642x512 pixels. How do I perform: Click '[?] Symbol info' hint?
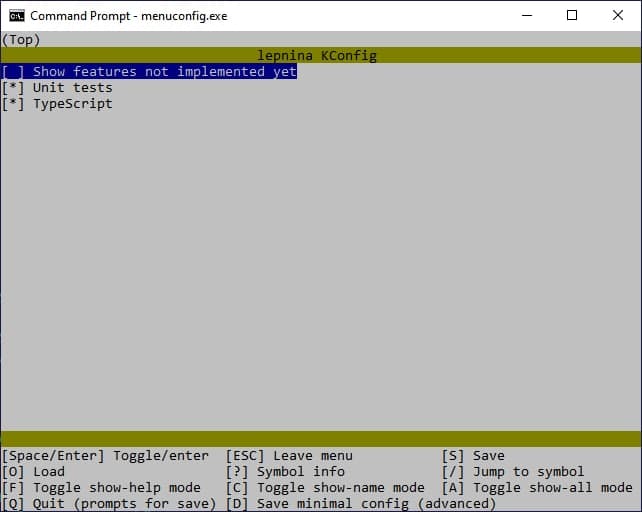tap(285, 471)
